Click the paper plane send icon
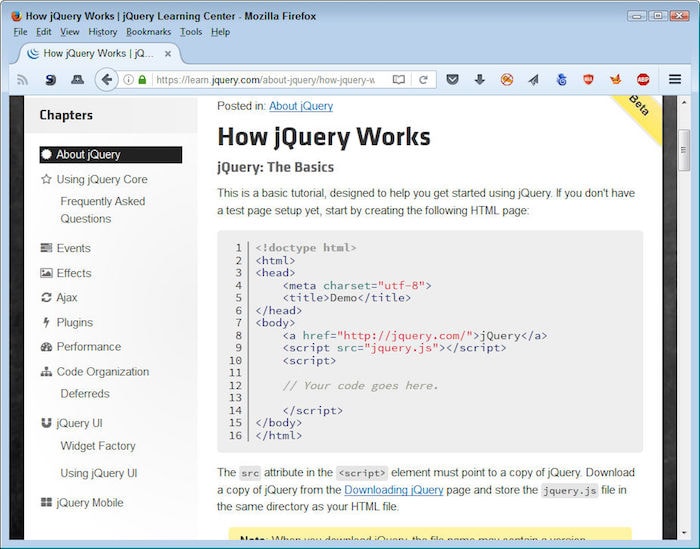The height and width of the screenshot is (549, 700). (x=533, y=80)
